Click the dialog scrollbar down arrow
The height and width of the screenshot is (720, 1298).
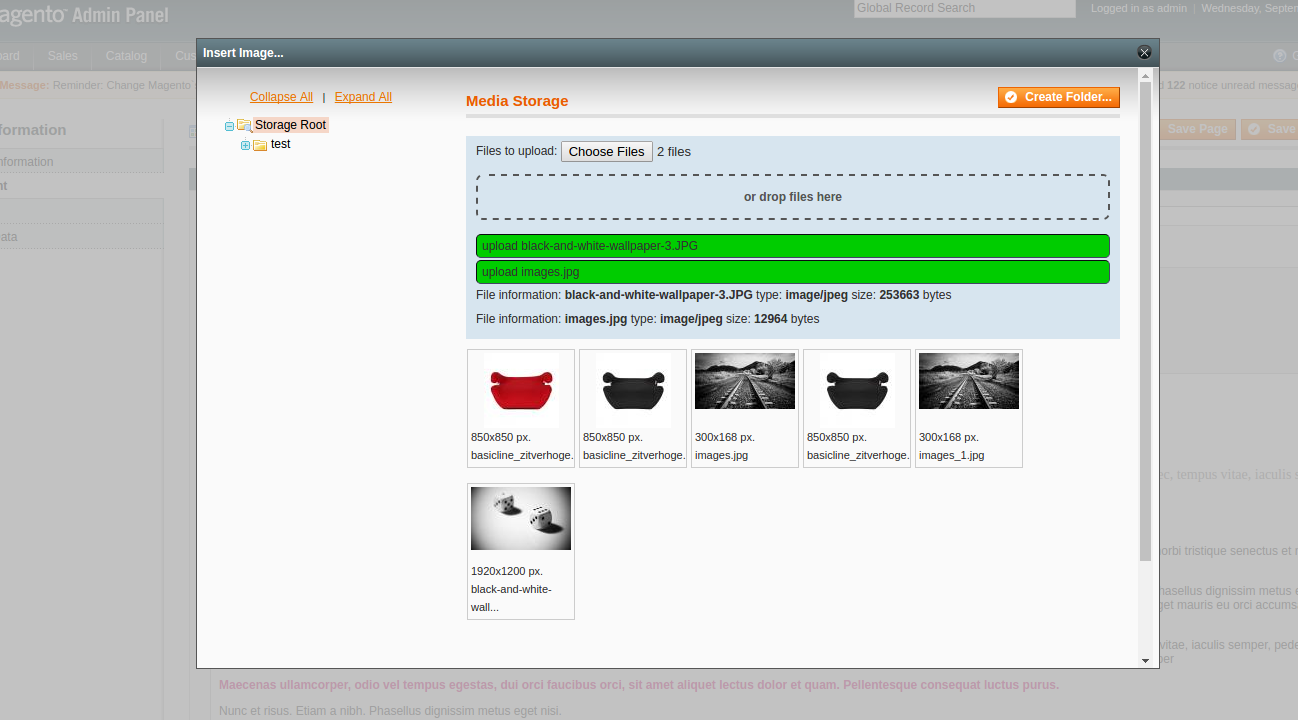click(x=1145, y=660)
